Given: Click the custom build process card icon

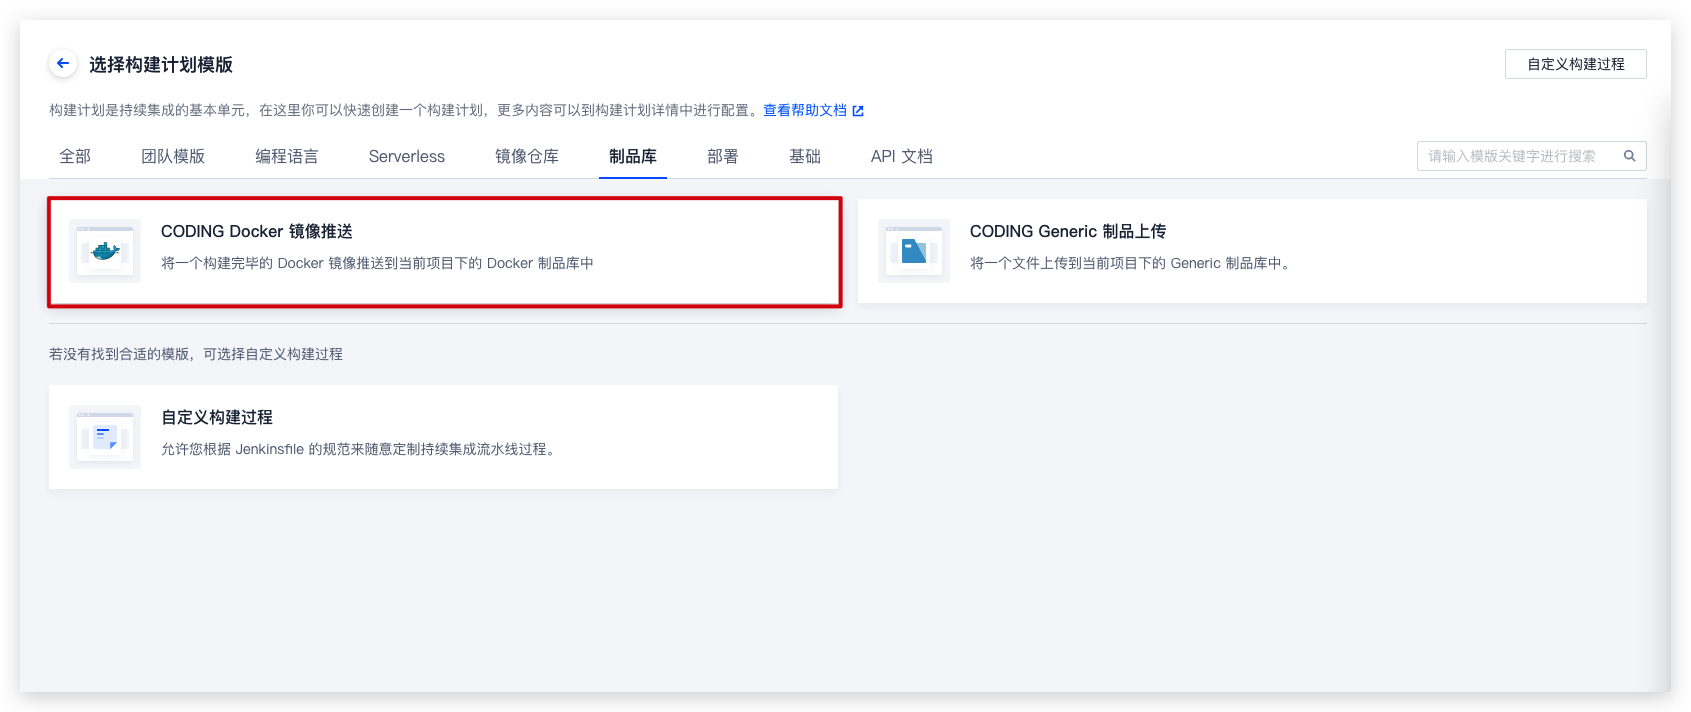Looking at the screenshot, I should (x=105, y=437).
